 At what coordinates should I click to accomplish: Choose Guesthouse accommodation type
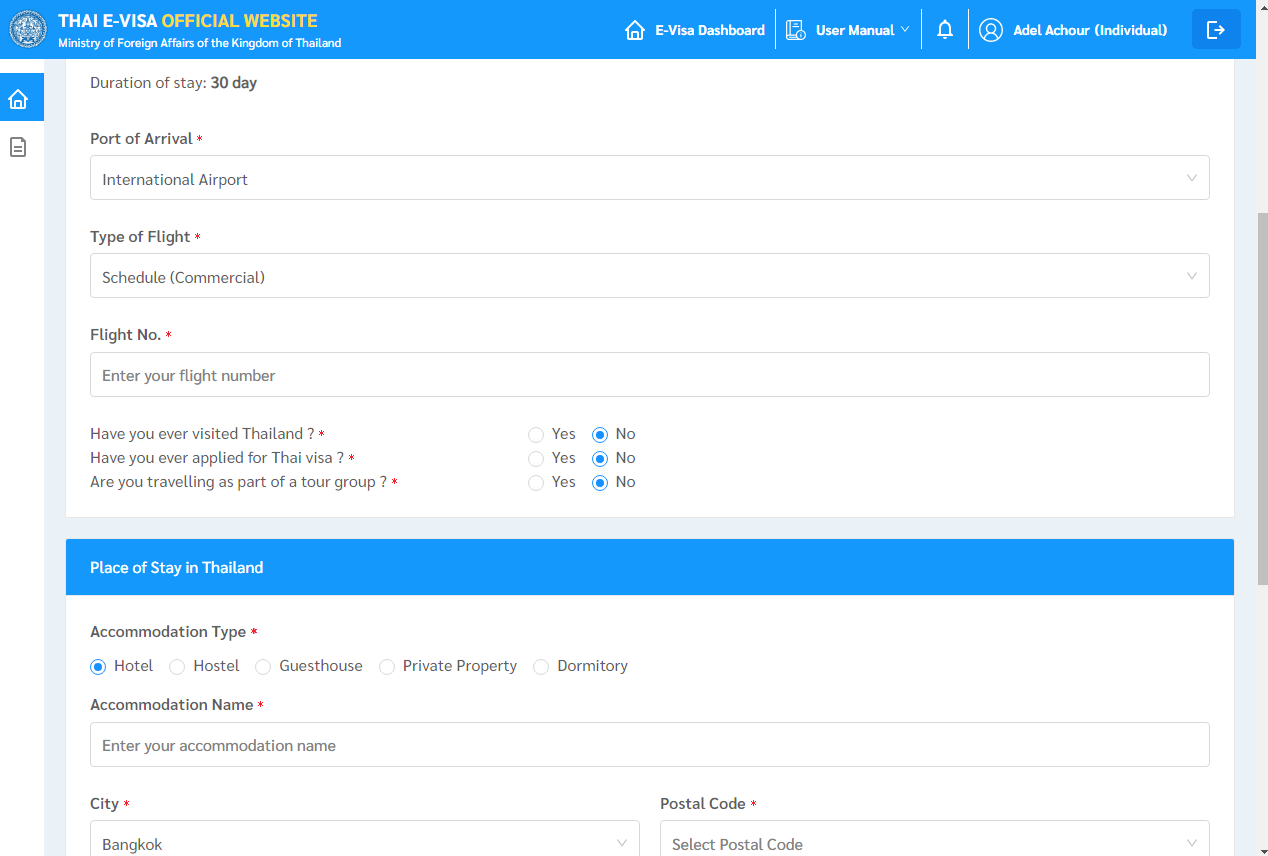263,666
